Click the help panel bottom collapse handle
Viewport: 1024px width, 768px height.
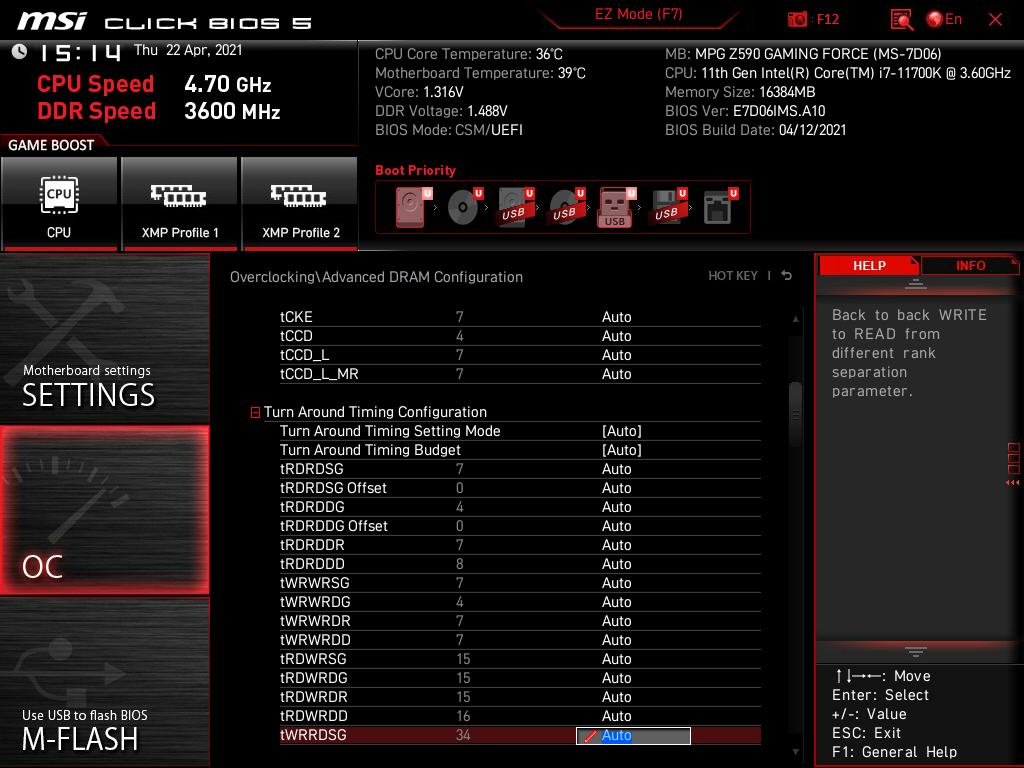click(916, 652)
